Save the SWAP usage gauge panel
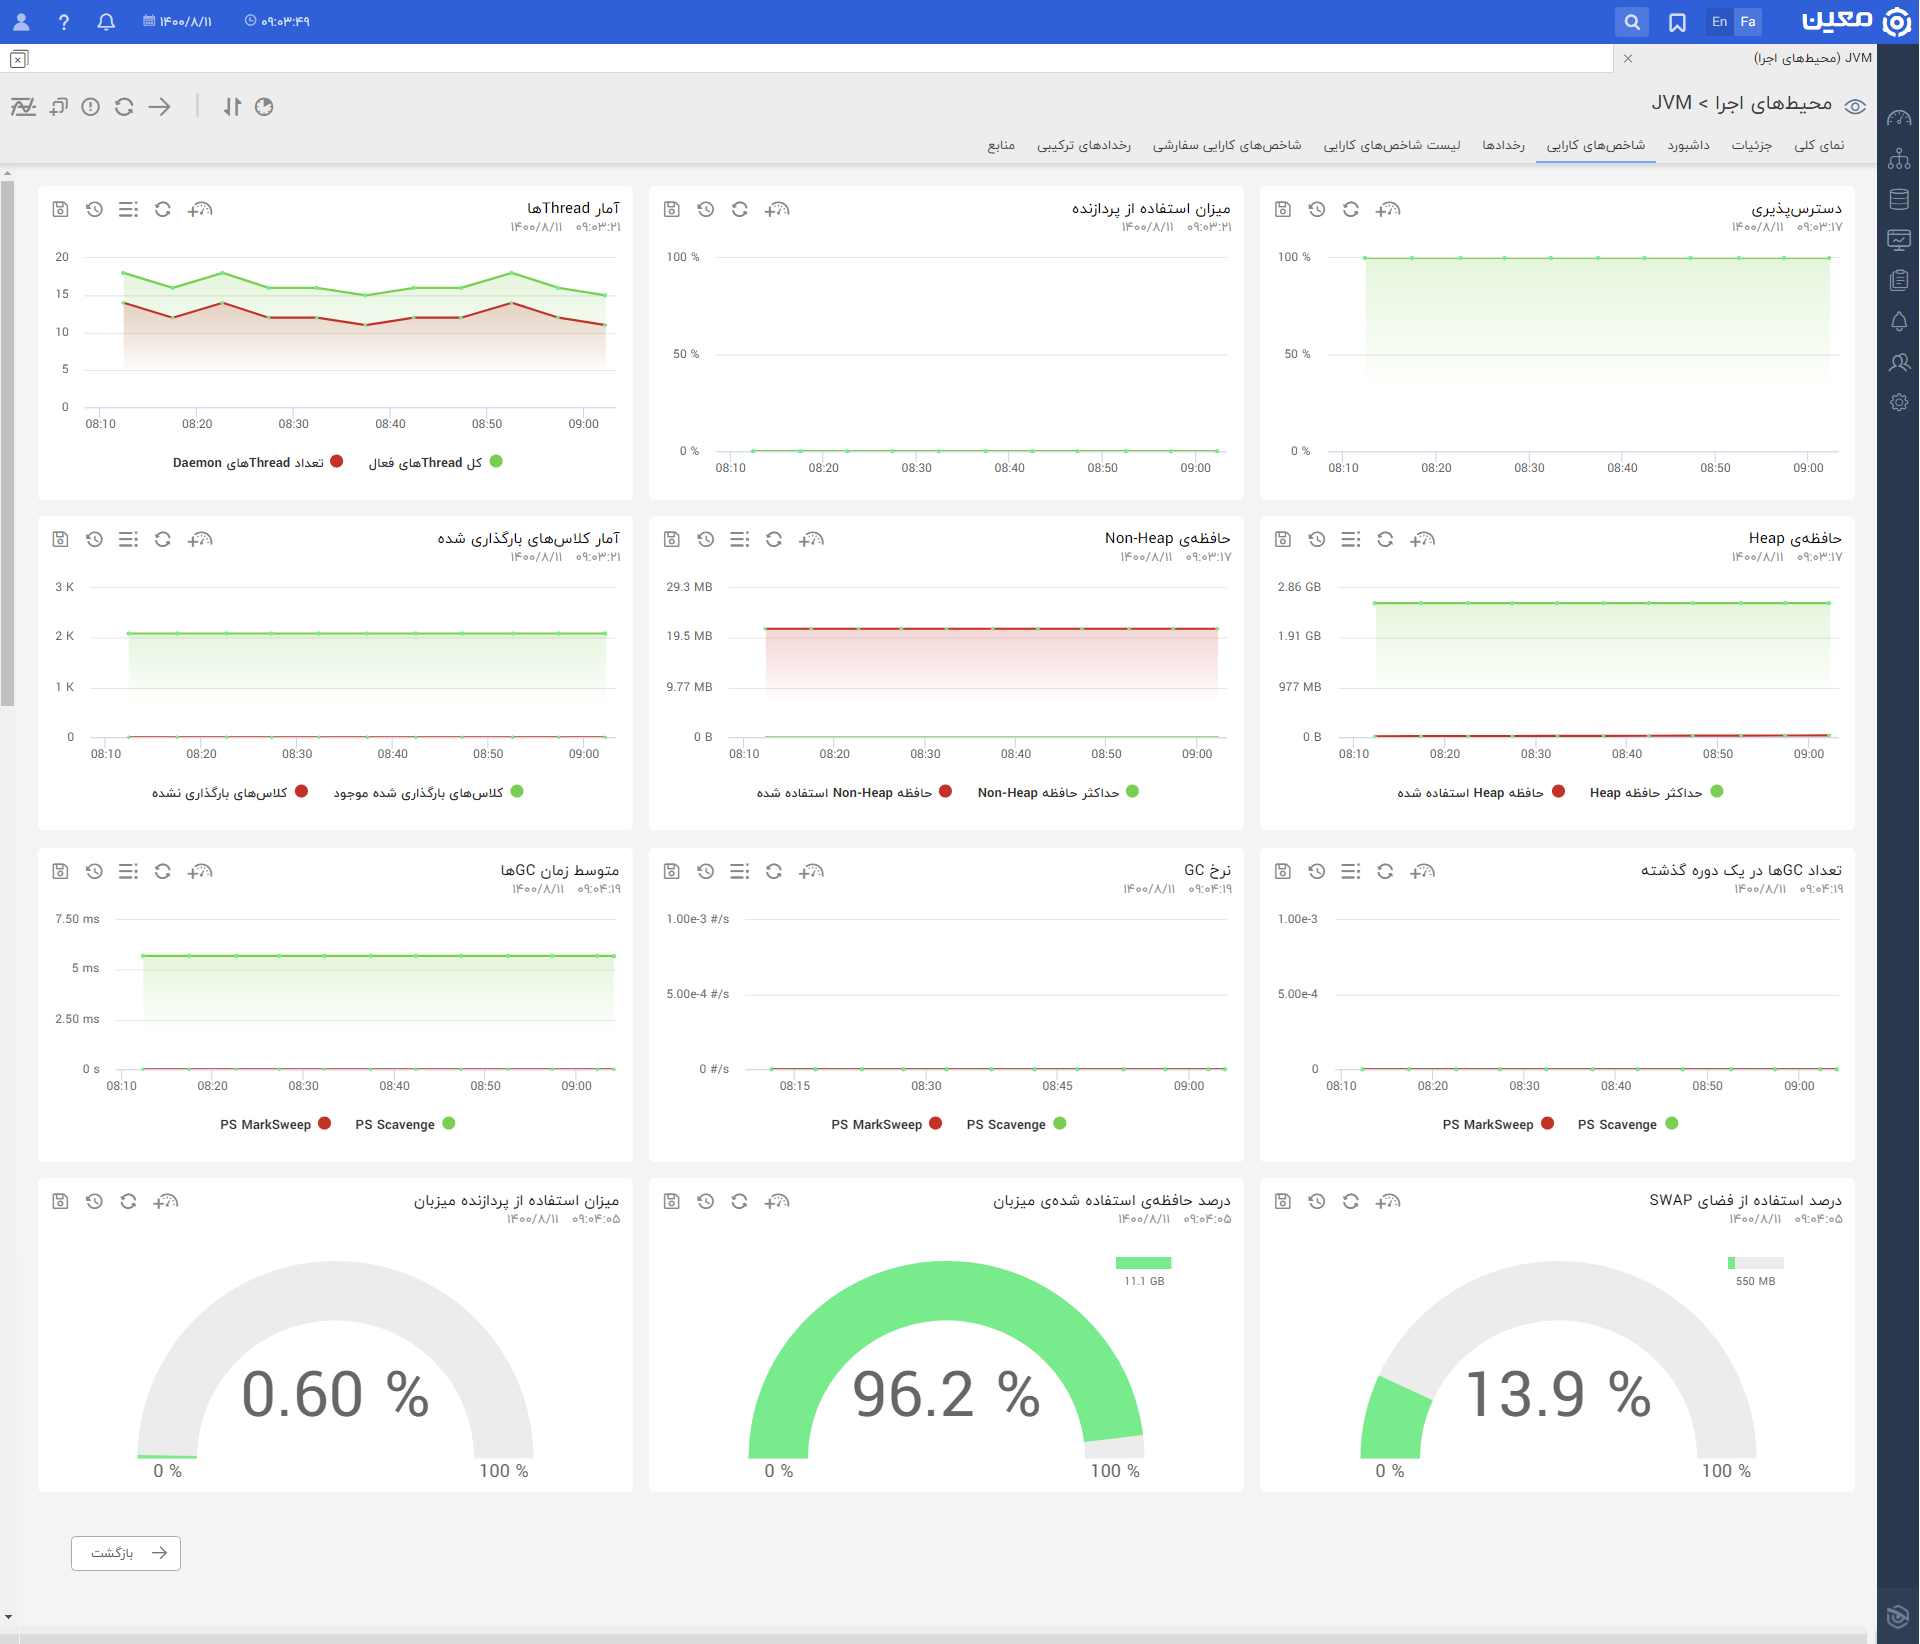 point(1283,1201)
